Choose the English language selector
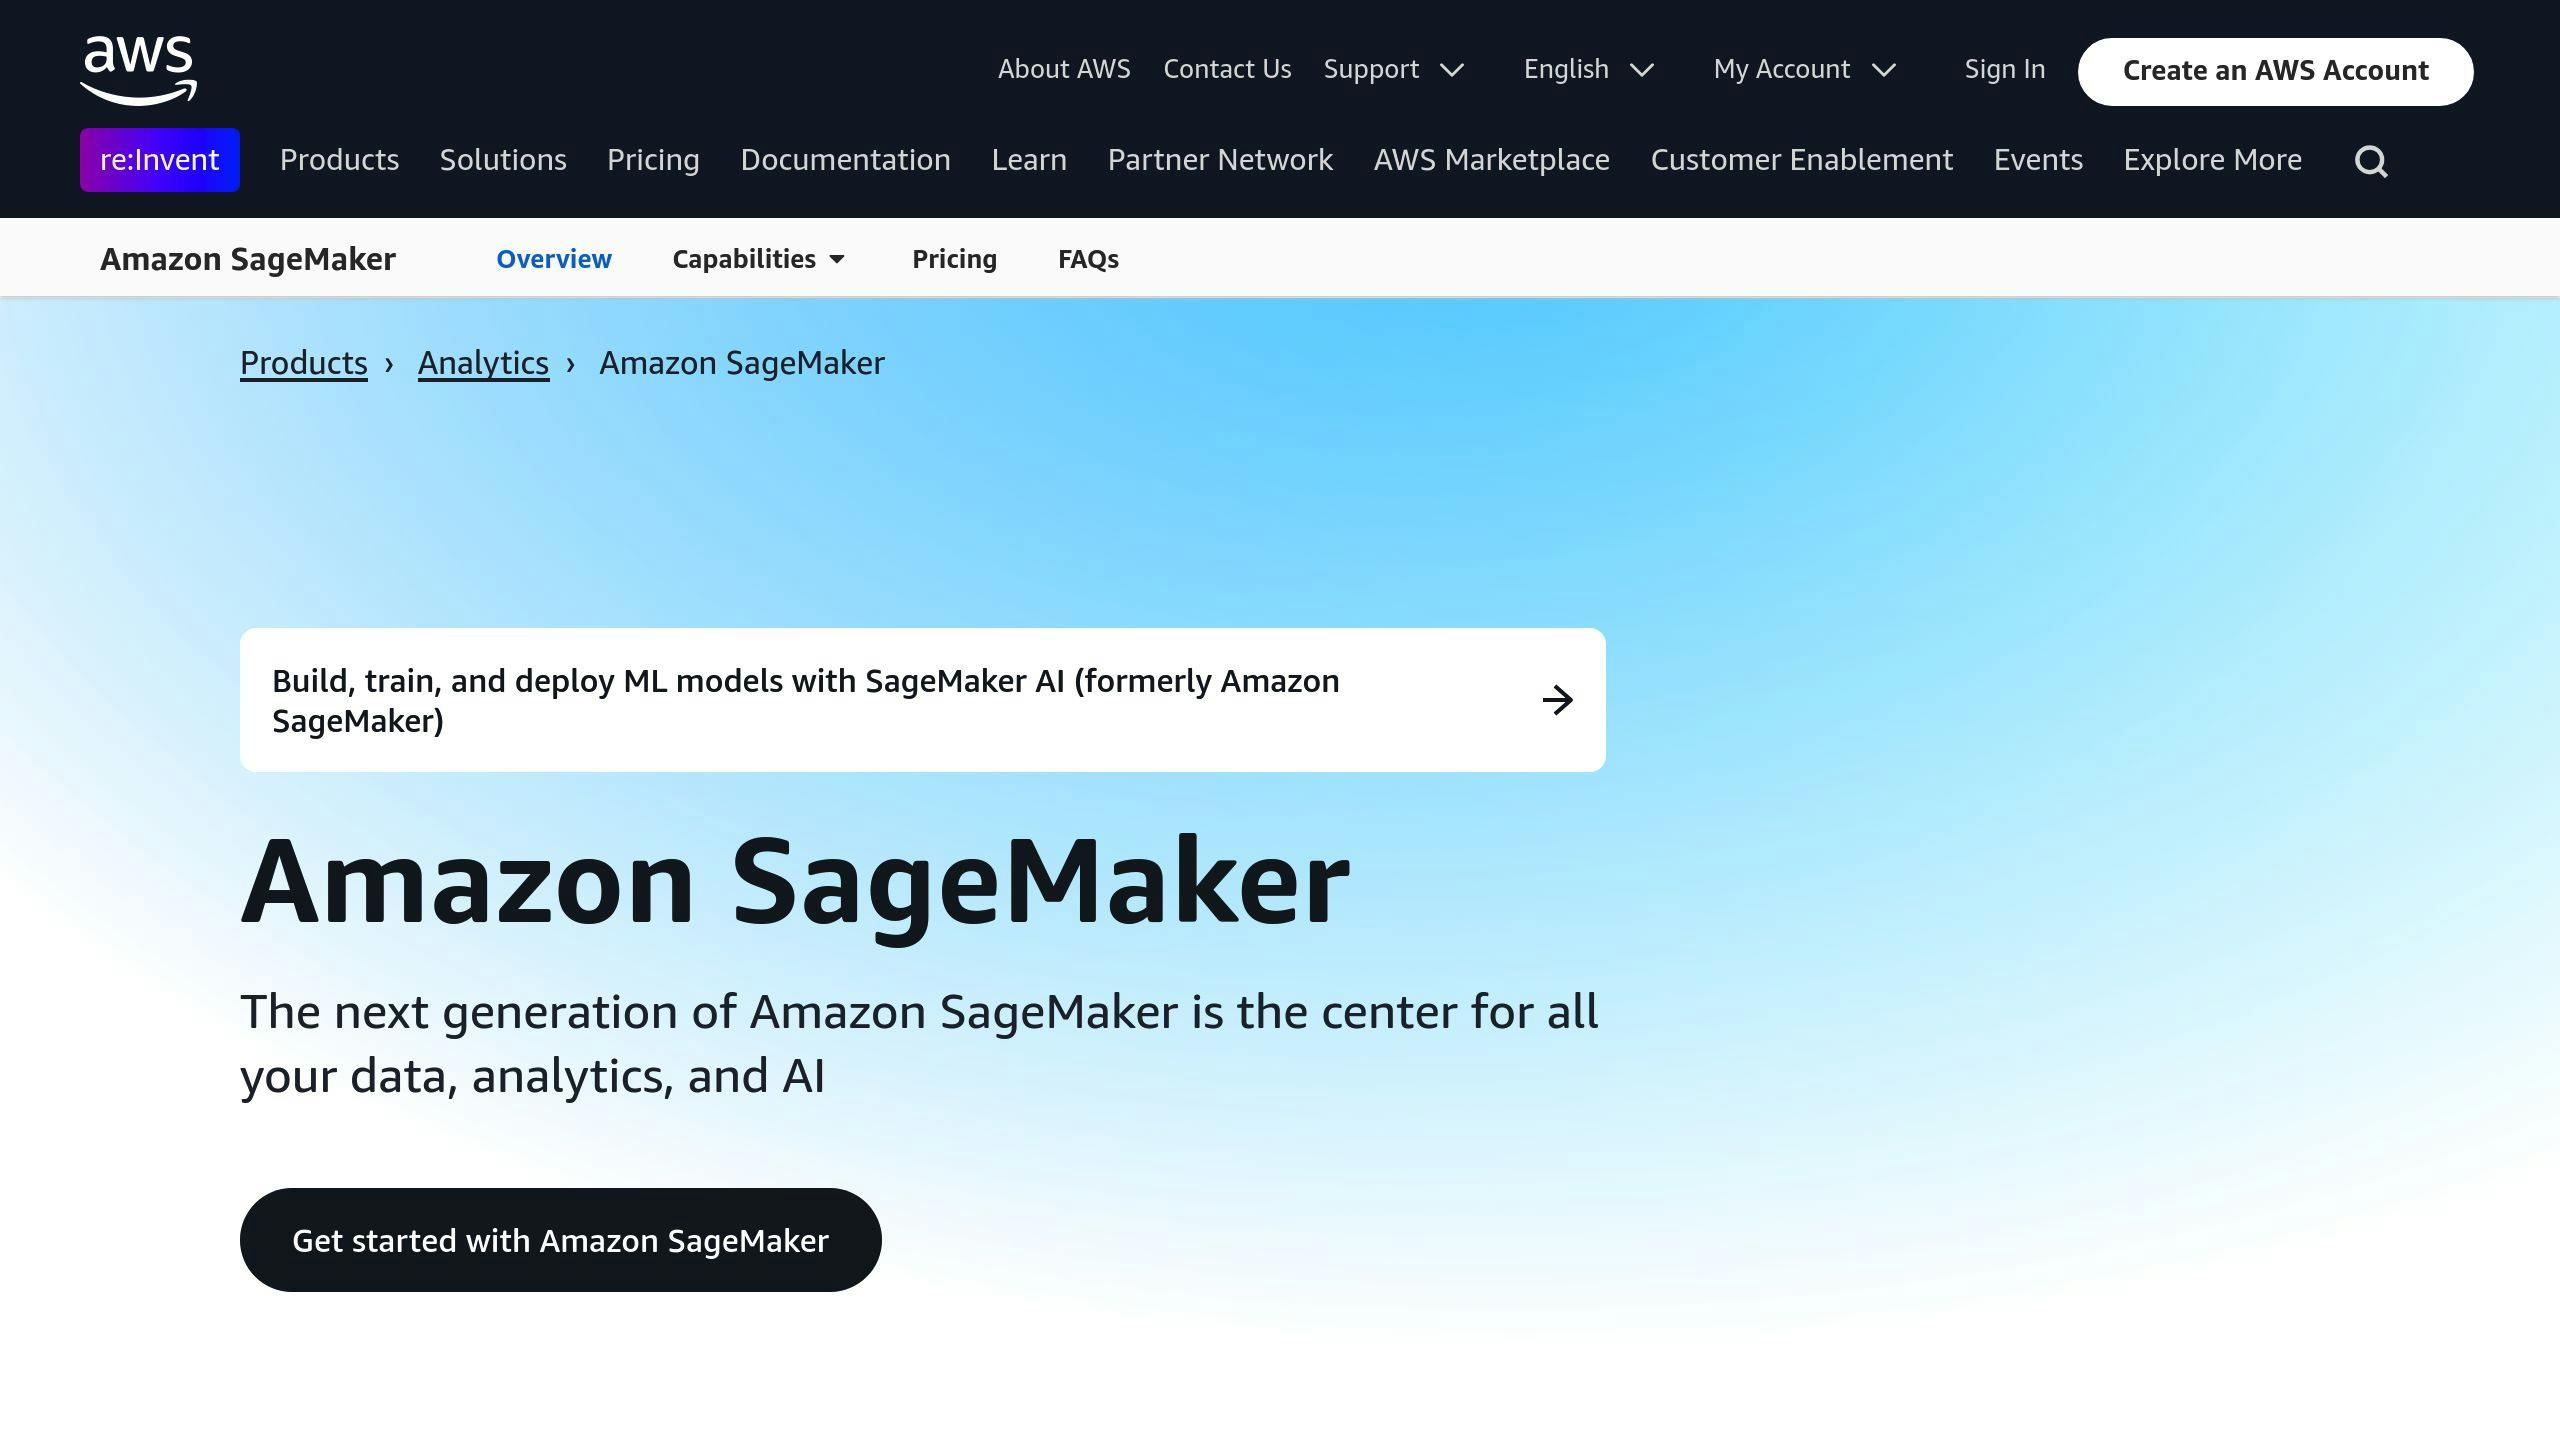The image size is (2560, 1440). click(1566, 69)
